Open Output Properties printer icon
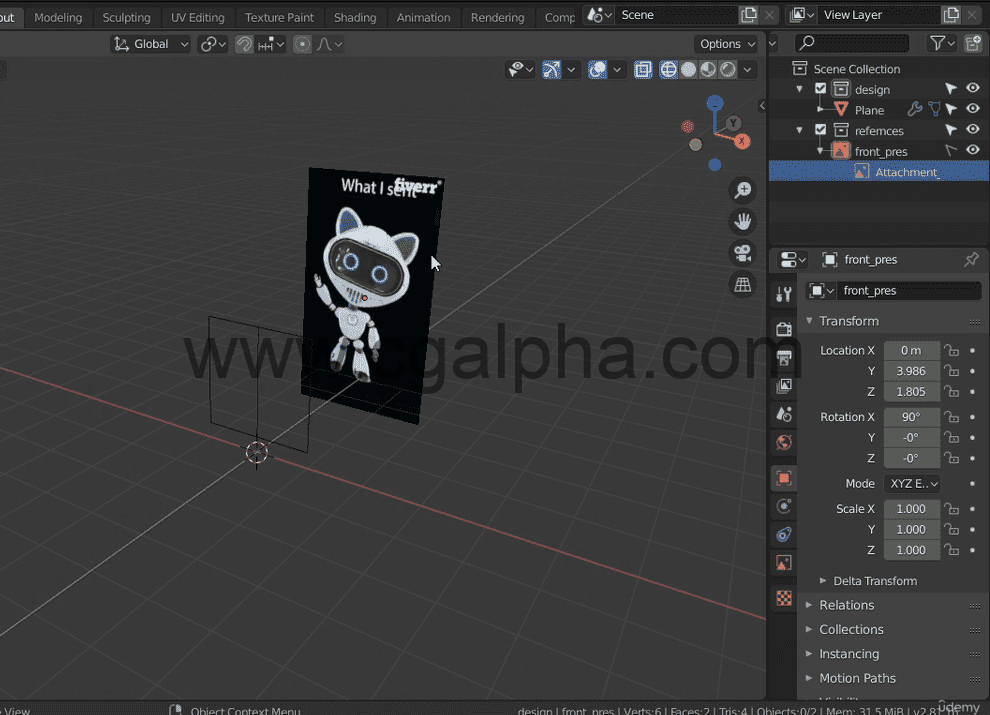 [x=783, y=358]
